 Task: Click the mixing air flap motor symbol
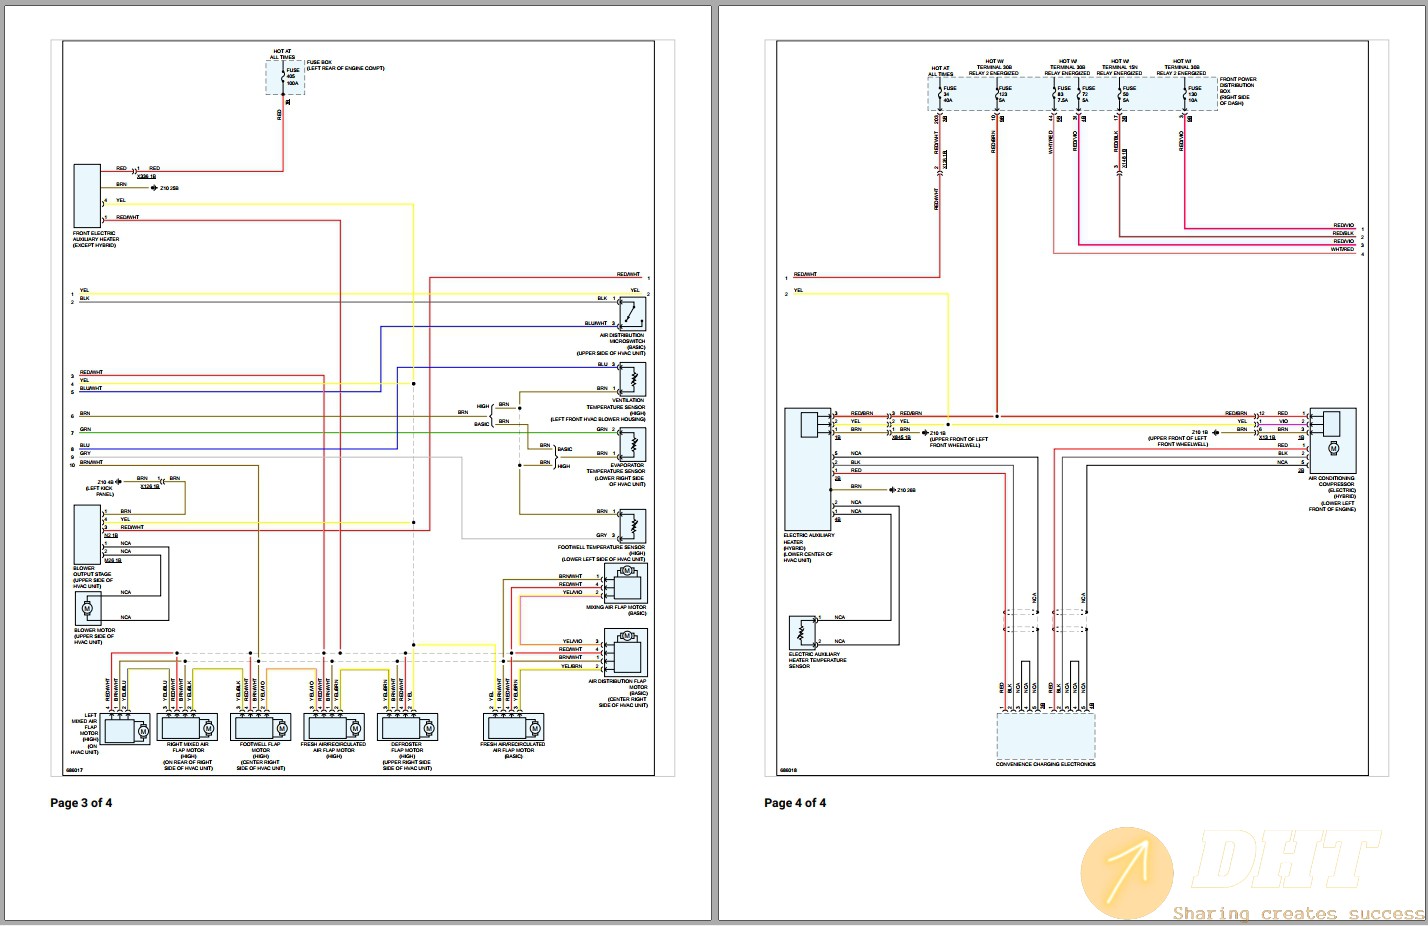[x=628, y=582]
